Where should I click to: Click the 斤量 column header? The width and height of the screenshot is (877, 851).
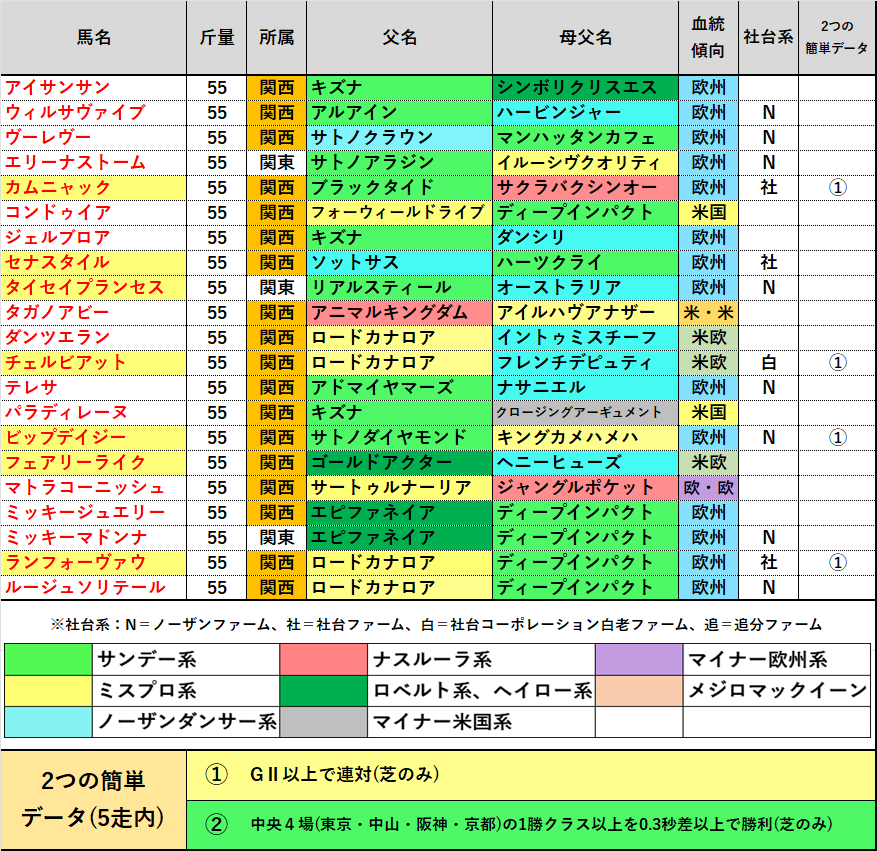[216, 37]
